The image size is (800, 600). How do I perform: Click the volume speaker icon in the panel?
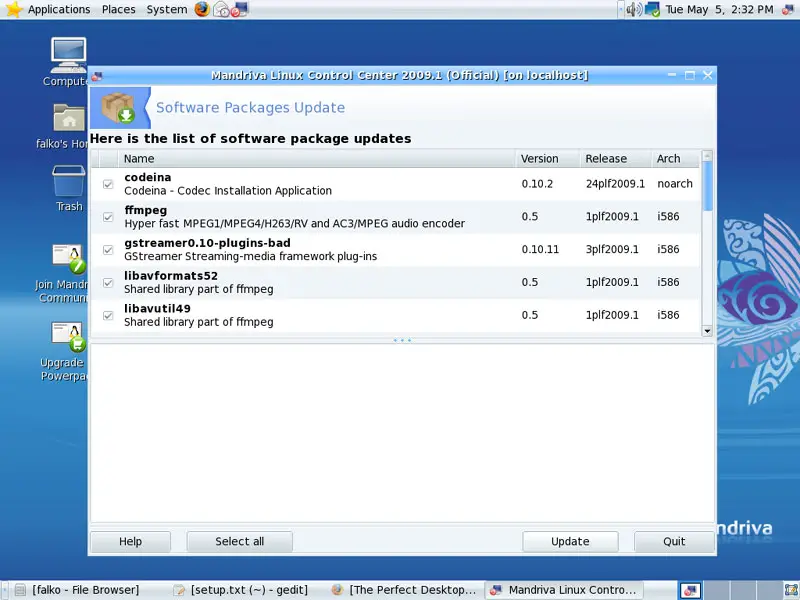tap(633, 9)
